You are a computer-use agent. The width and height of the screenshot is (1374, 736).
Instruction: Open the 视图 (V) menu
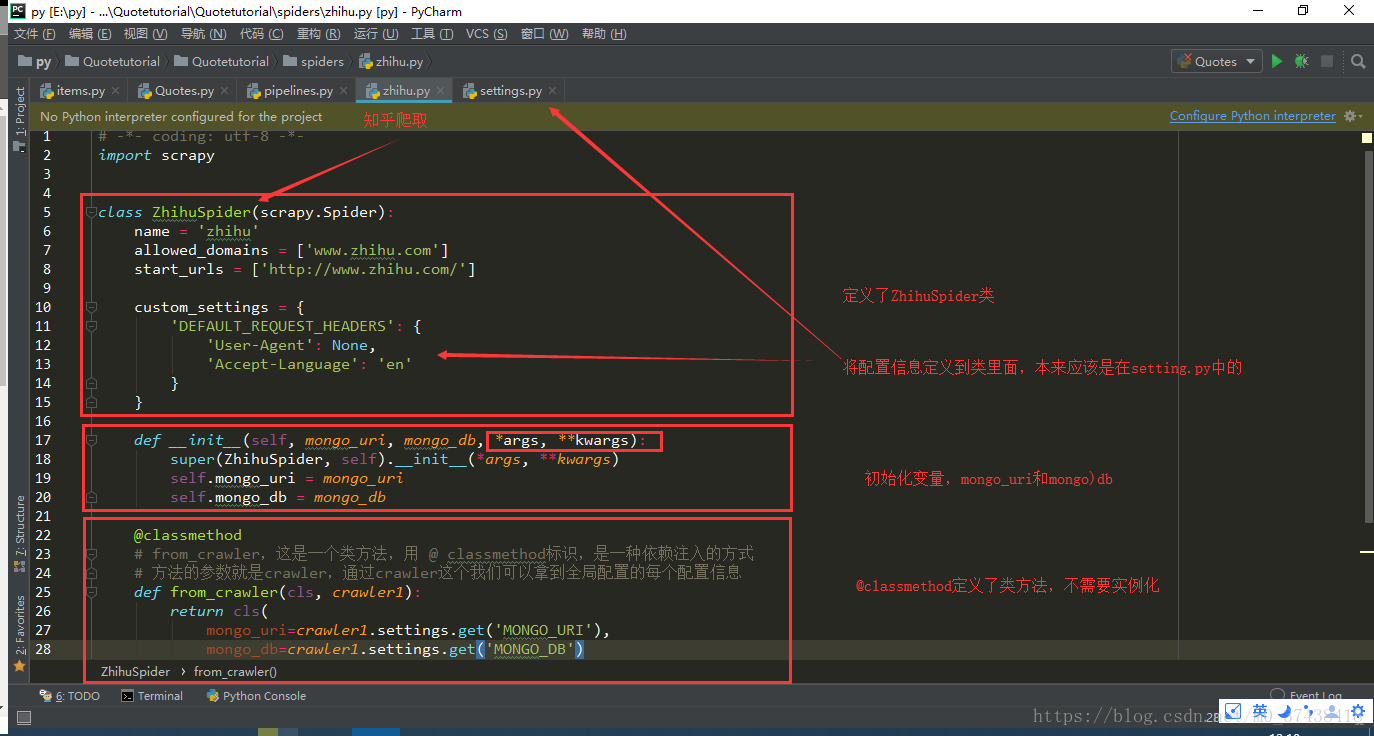pyautogui.click(x=145, y=33)
